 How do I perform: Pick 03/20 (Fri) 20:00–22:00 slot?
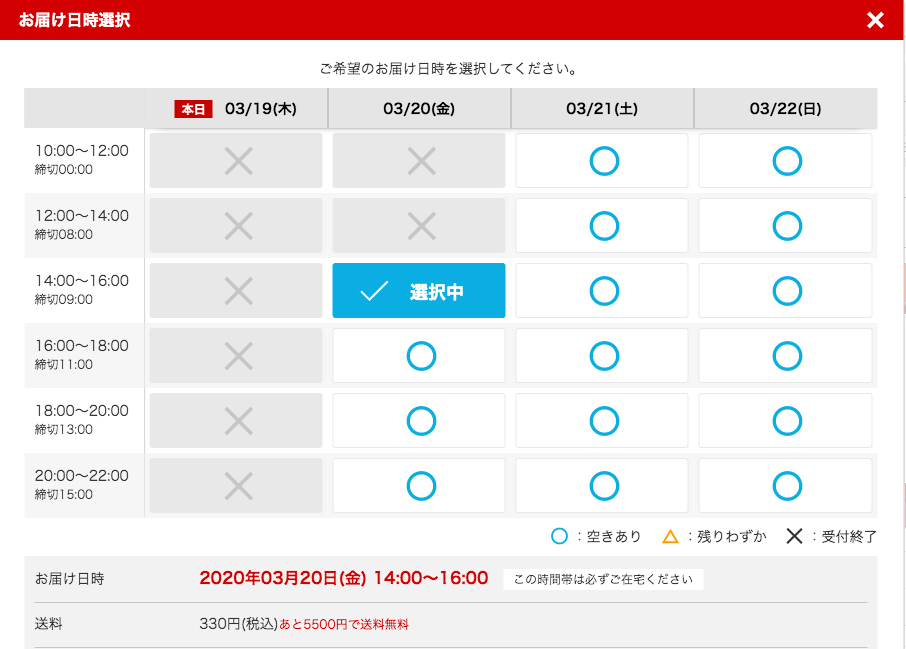pos(420,486)
